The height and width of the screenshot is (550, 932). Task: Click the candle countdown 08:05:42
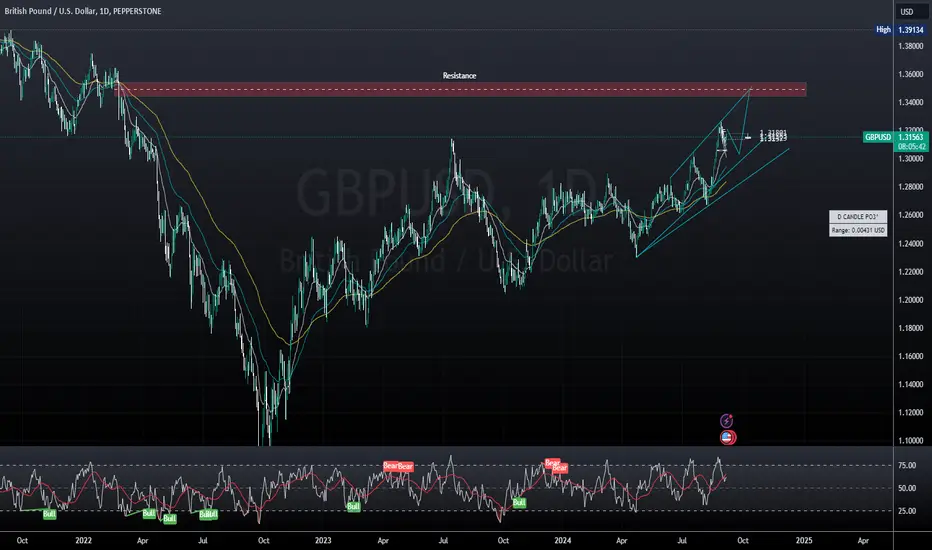point(911,147)
